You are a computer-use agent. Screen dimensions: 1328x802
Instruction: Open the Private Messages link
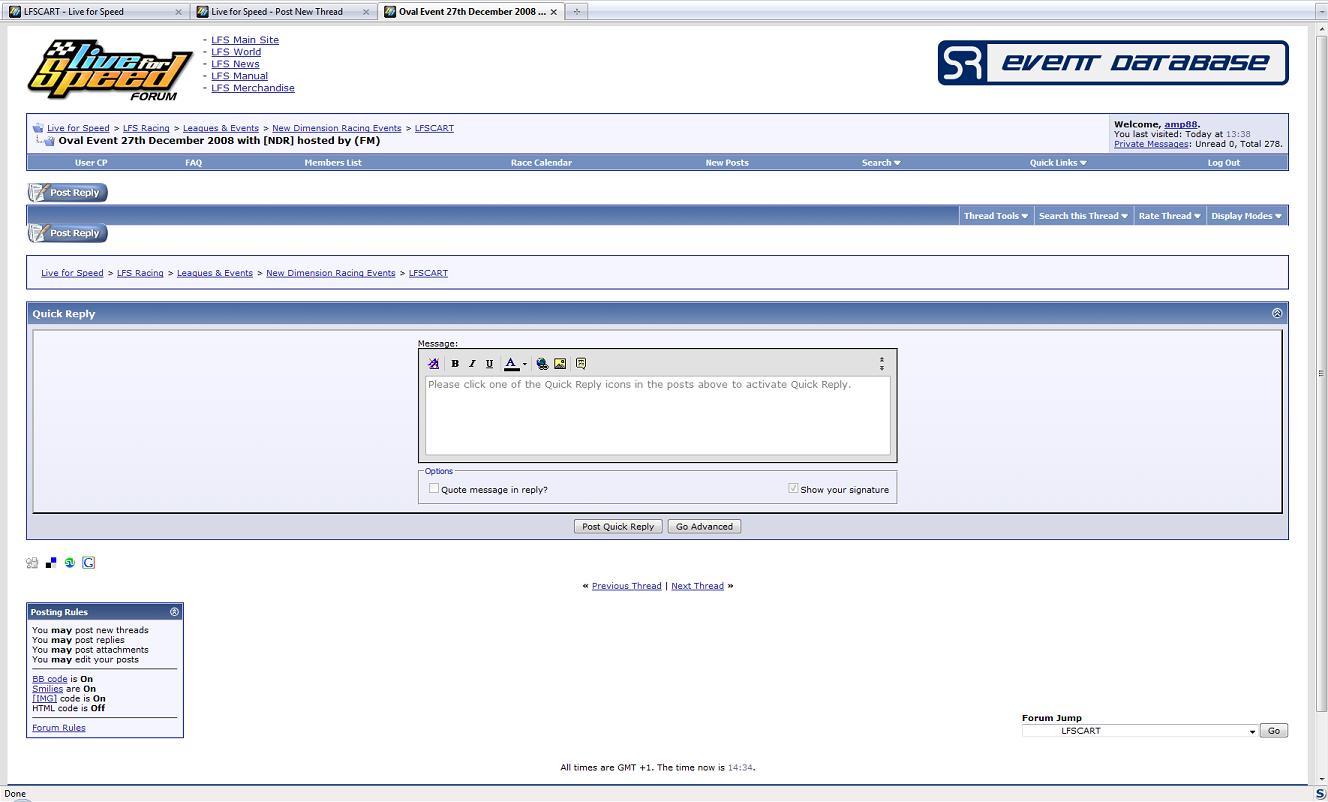pyautogui.click(x=1151, y=144)
